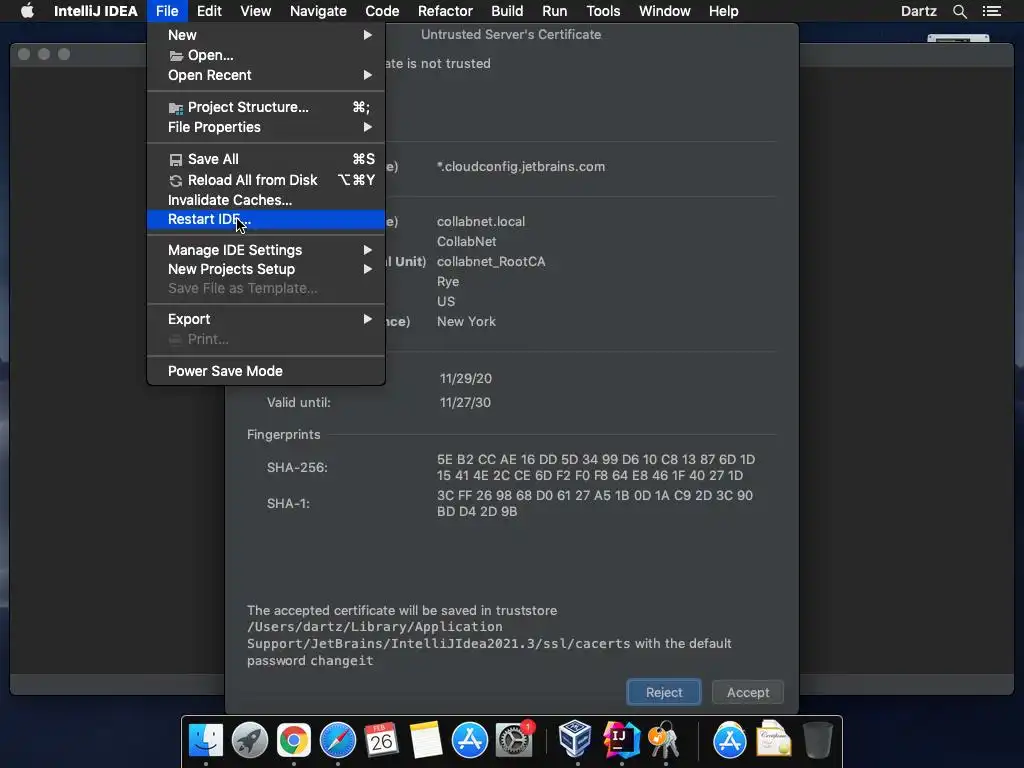Close the File menu in menu bar
The height and width of the screenshot is (768, 1024).
click(x=167, y=11)
